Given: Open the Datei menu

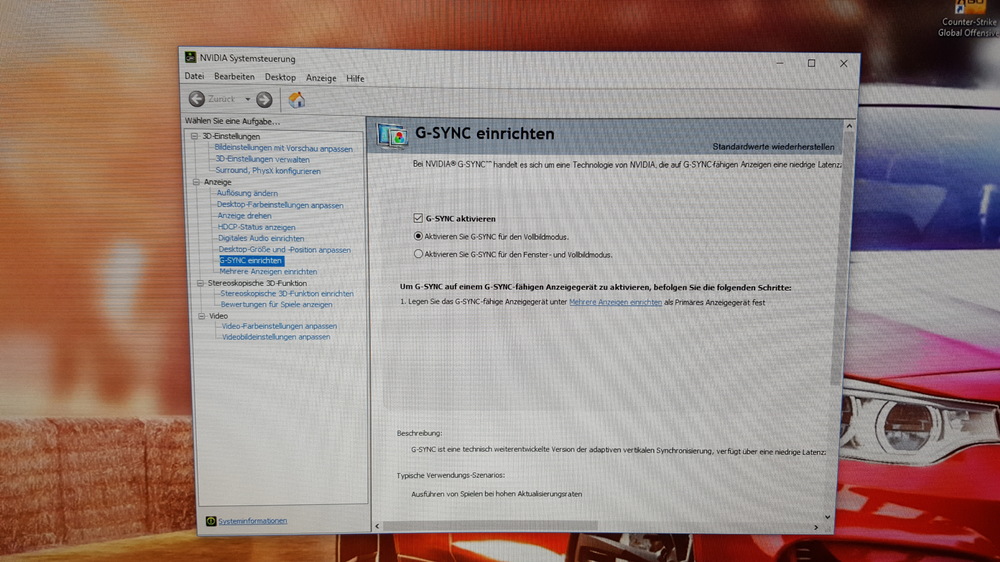Looking at the screenshot, I should pos(194,77).
